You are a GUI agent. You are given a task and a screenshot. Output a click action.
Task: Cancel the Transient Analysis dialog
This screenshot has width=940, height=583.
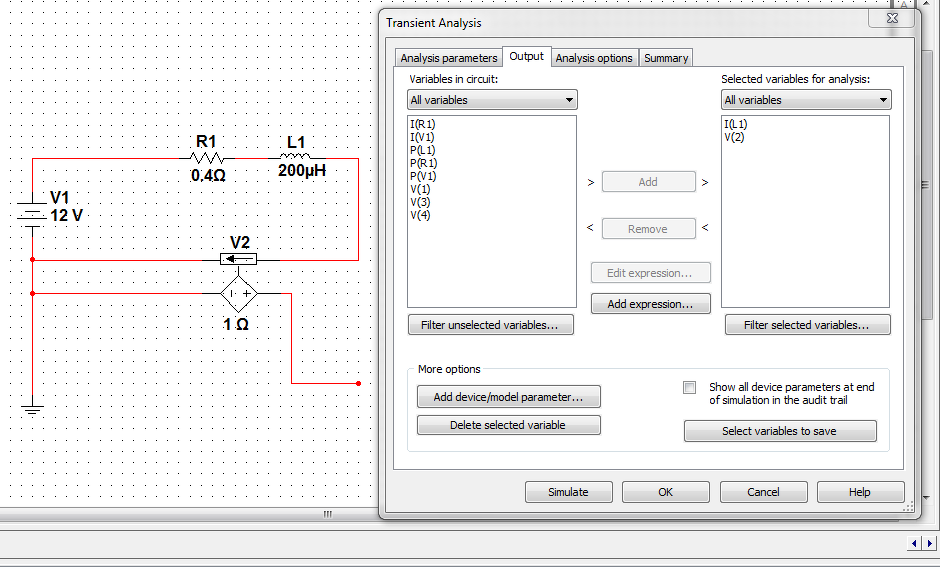[x=763, y=492]
